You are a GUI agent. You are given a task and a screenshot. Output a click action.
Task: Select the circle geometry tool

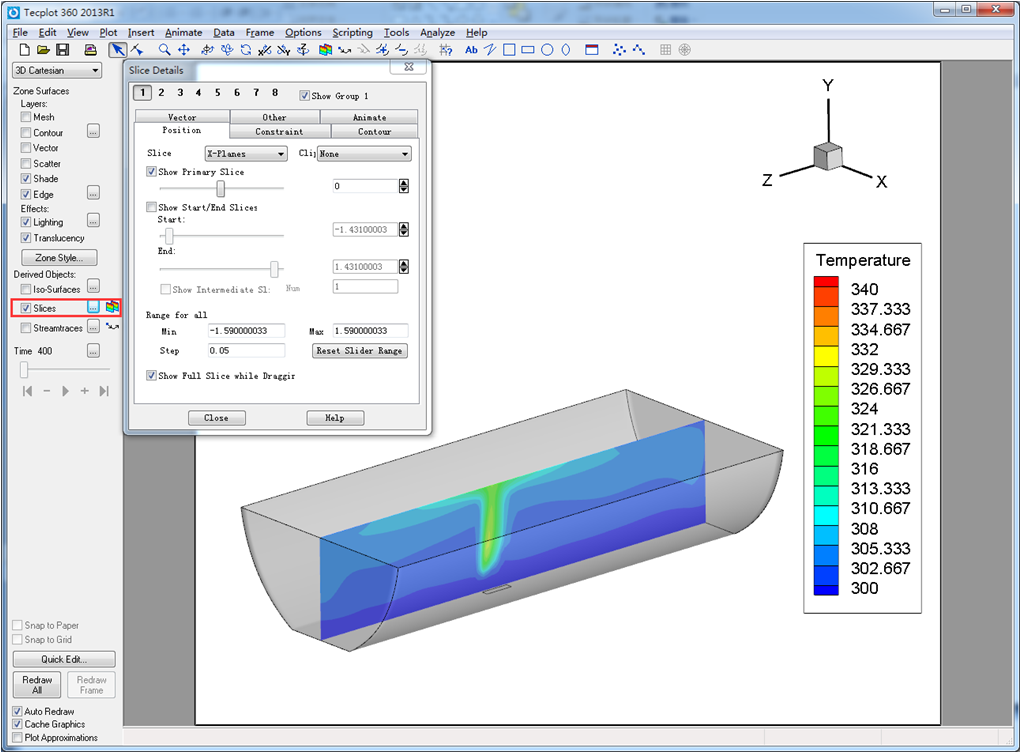[x=547, y=50]
